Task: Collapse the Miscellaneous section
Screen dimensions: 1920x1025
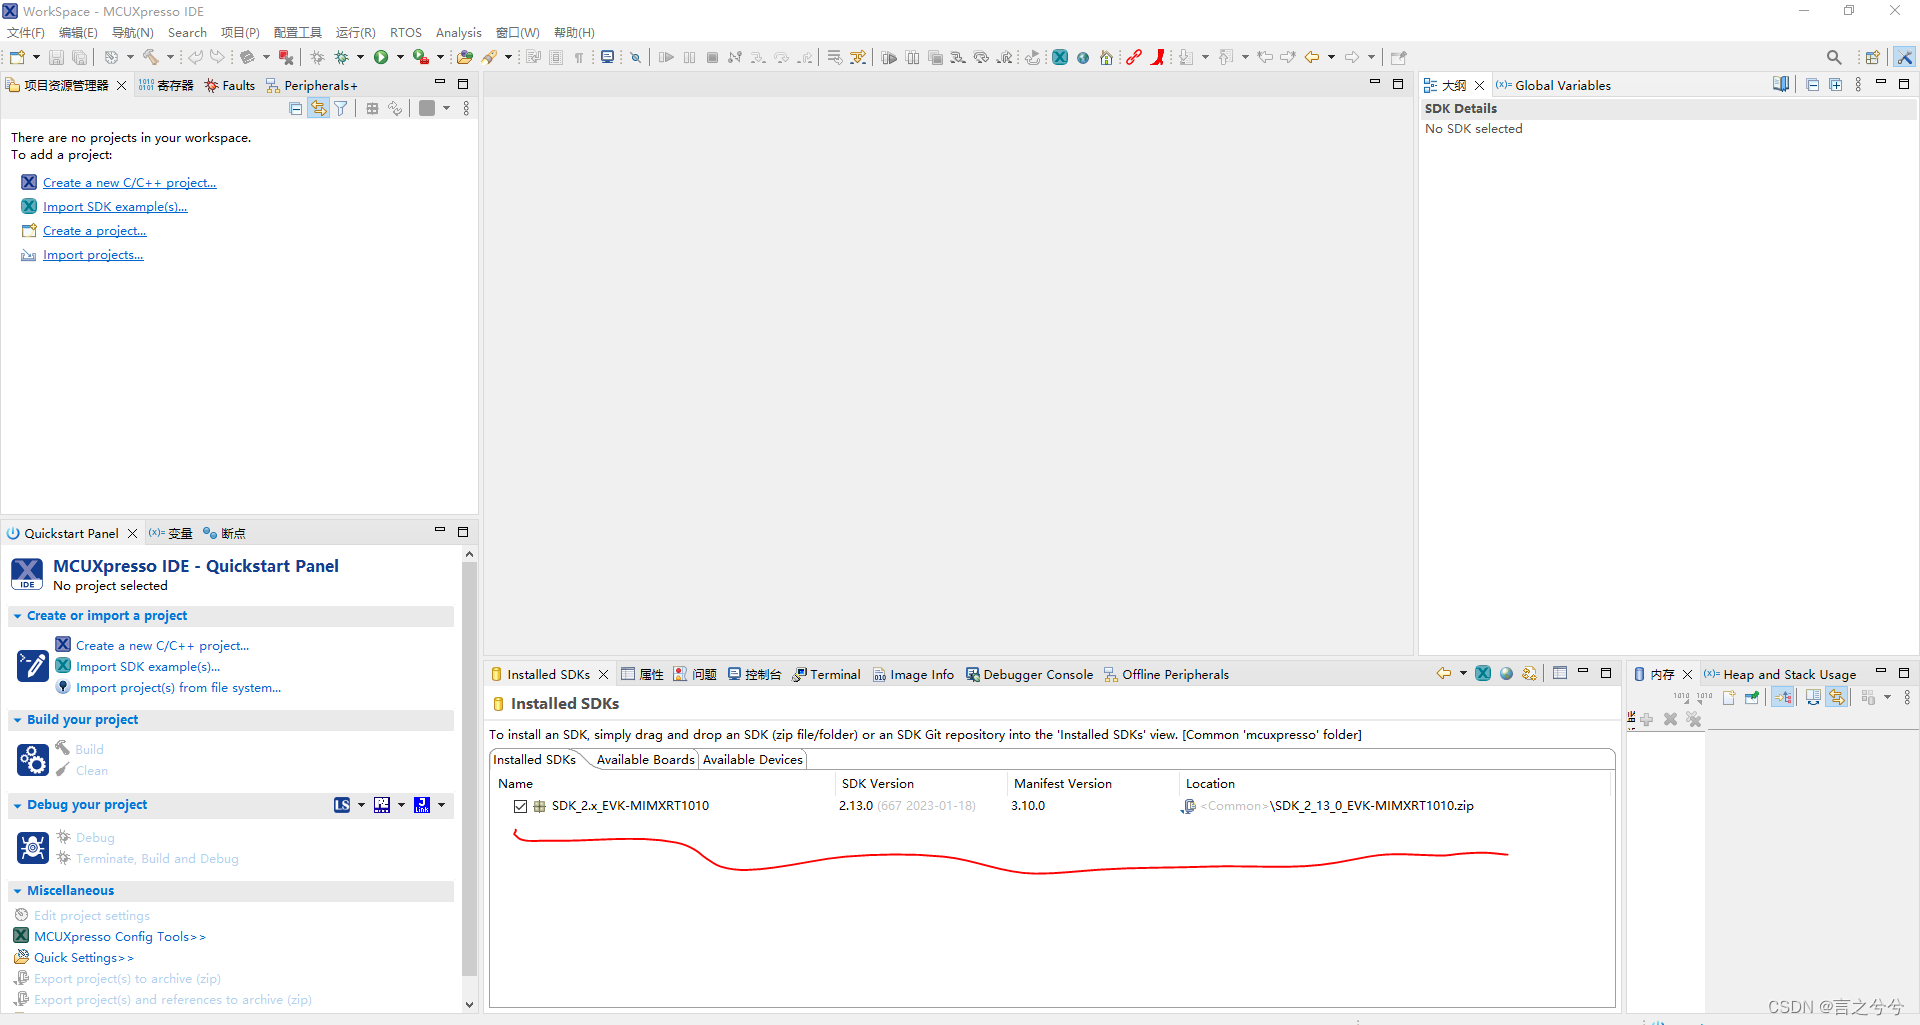Action: 17,891
